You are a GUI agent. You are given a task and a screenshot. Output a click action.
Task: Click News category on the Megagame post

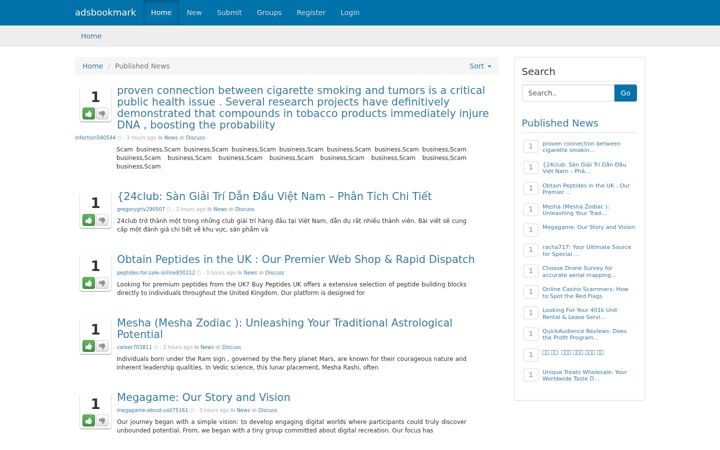tap(243, 410)
